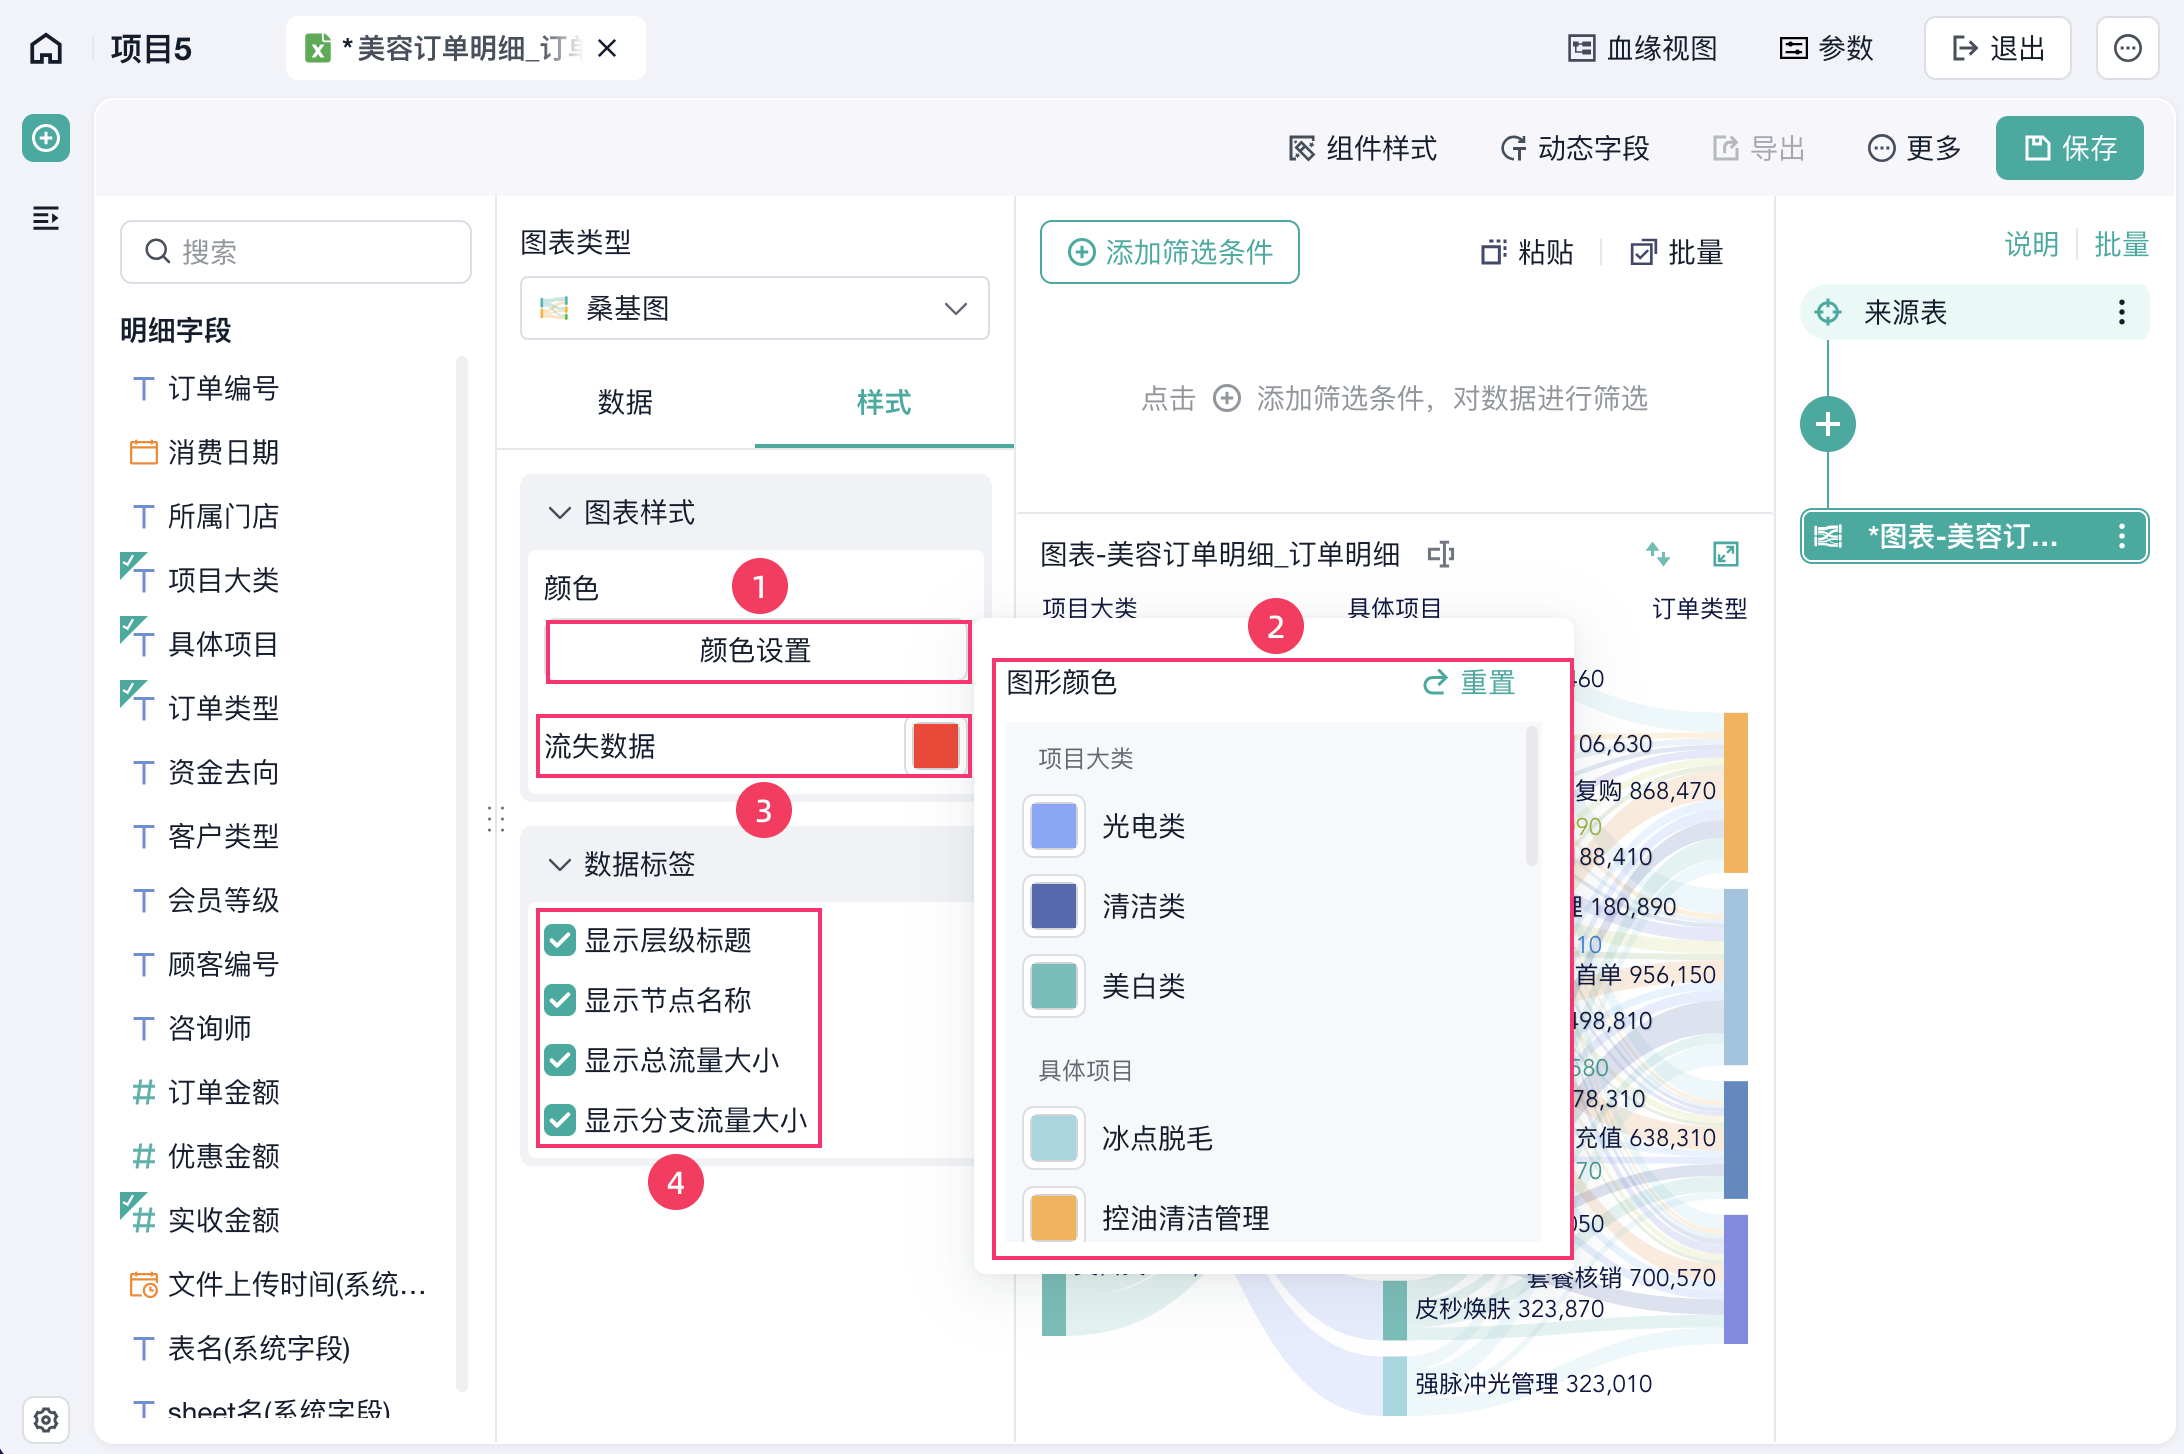Image resolution: width=2184 pixels, height=1454 pixels.
Task: Select the 所属门店 field
Action: point(223,516)
